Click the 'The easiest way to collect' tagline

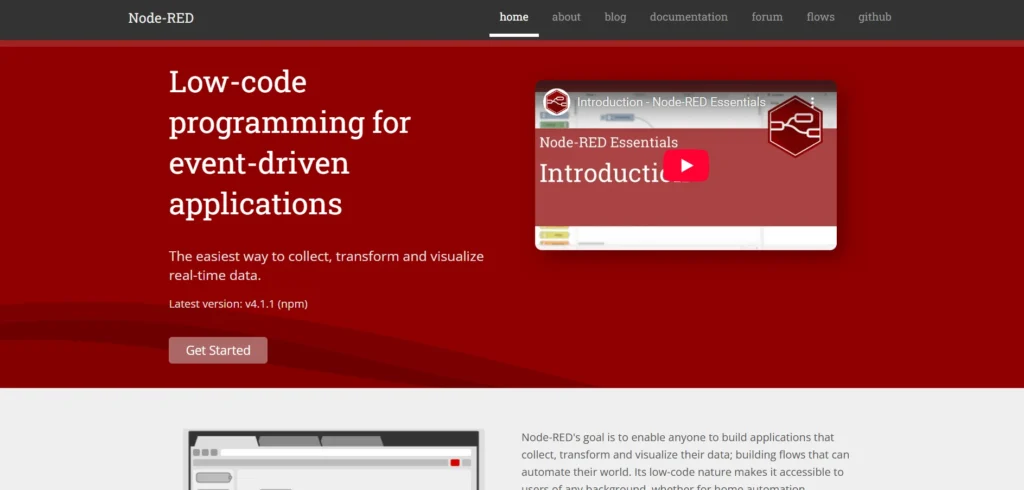[327, 265]
